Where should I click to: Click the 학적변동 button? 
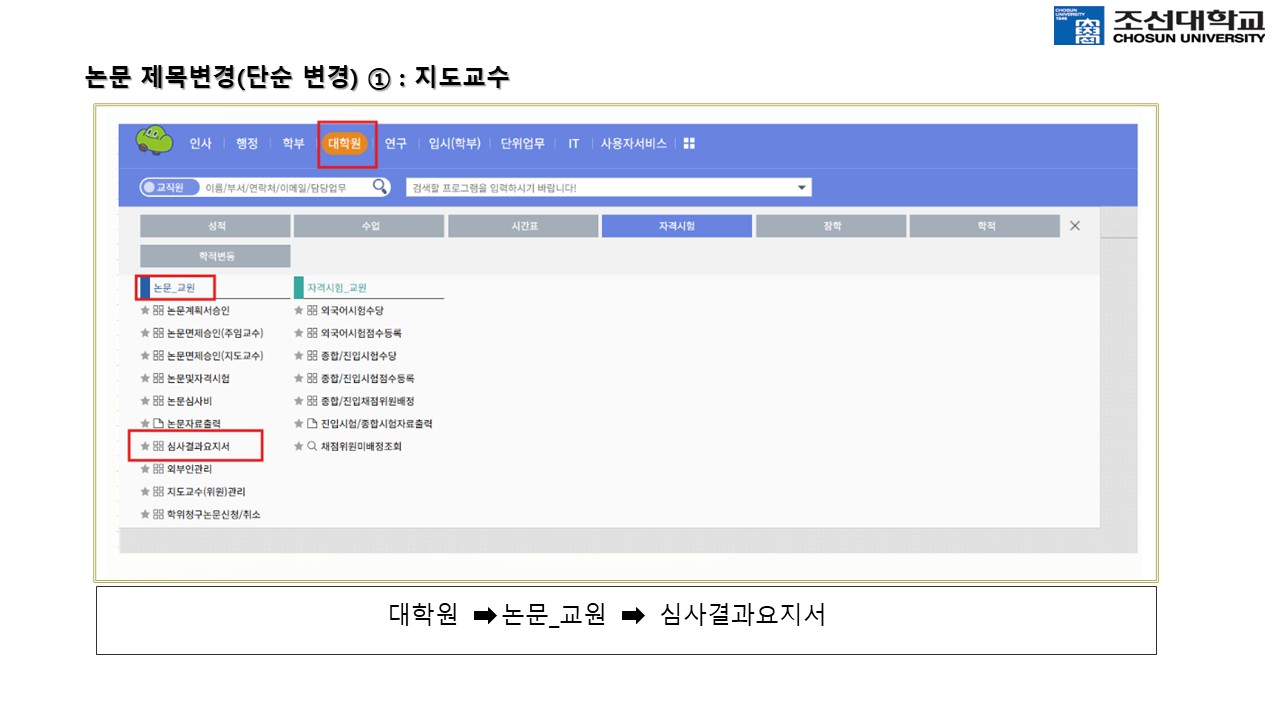coord(215,256)
